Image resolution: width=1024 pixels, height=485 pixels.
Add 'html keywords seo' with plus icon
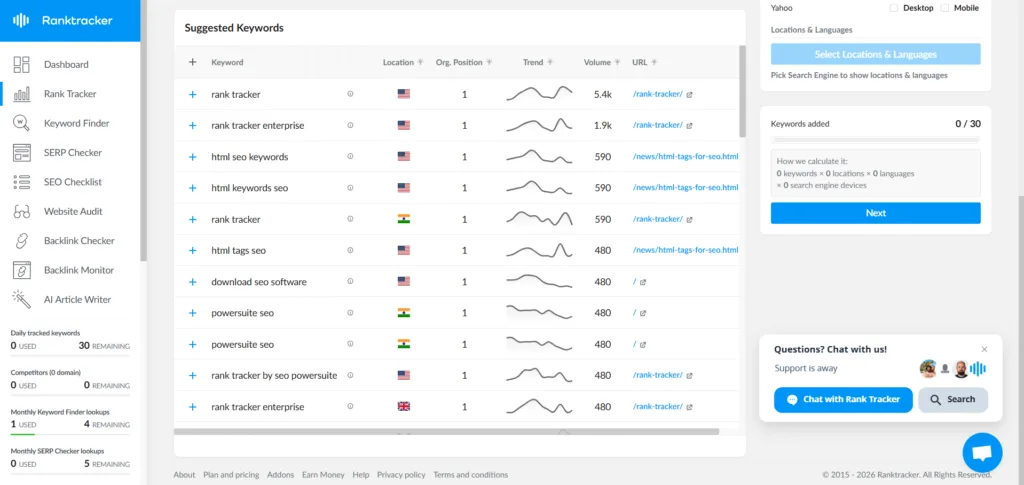pos(192,188)
